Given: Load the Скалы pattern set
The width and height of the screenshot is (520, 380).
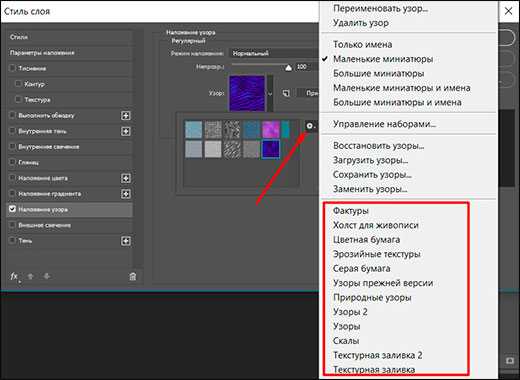Looking at the screenshot, I should 346,341.
